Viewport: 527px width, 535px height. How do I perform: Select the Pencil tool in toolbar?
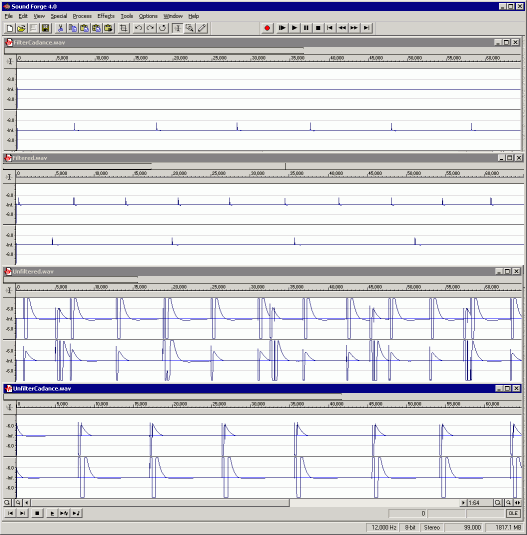tap(202, 28)
